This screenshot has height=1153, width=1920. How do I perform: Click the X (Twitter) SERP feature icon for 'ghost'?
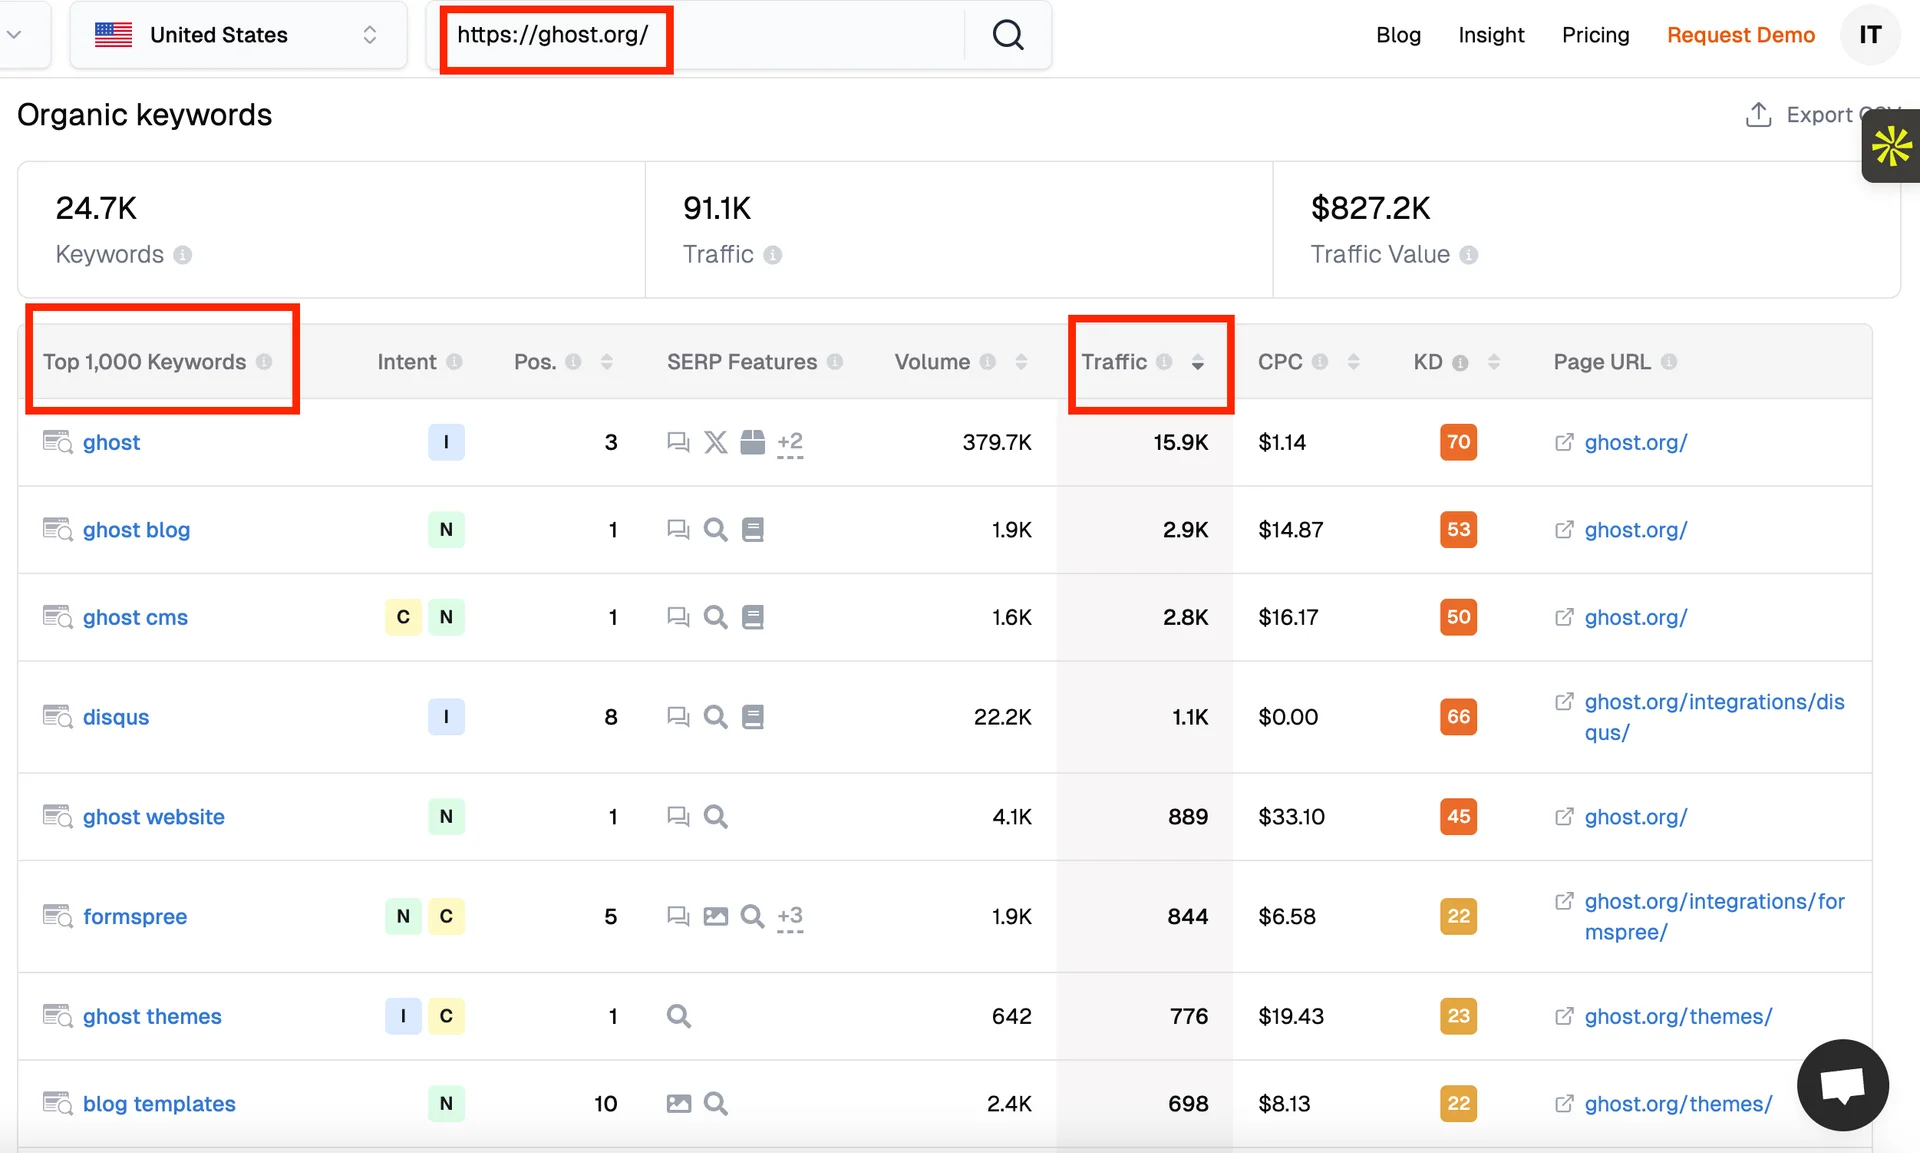click(715, 442)
